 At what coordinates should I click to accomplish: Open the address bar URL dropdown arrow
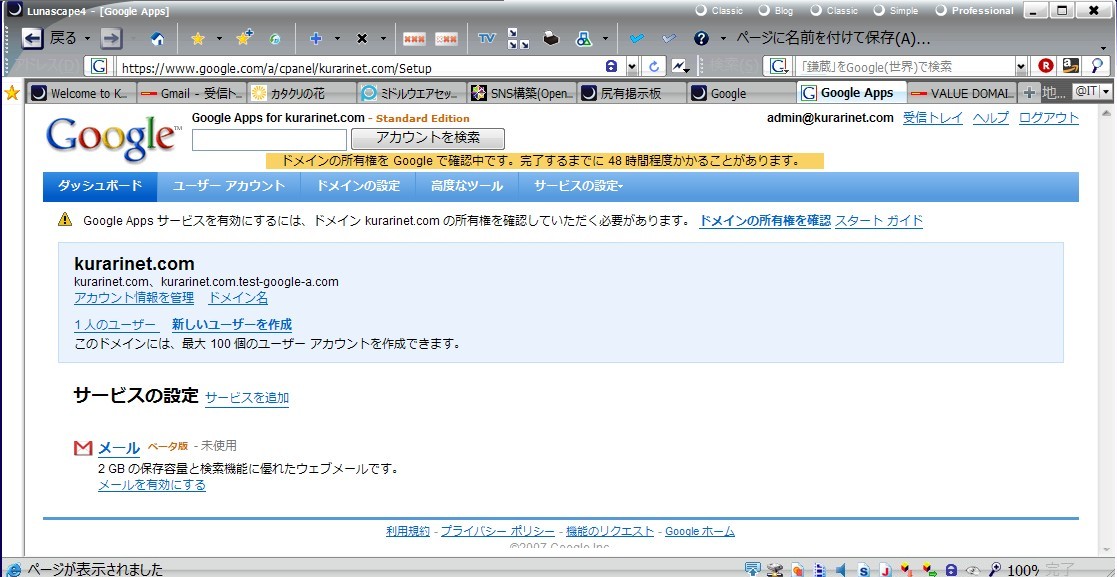631,67
